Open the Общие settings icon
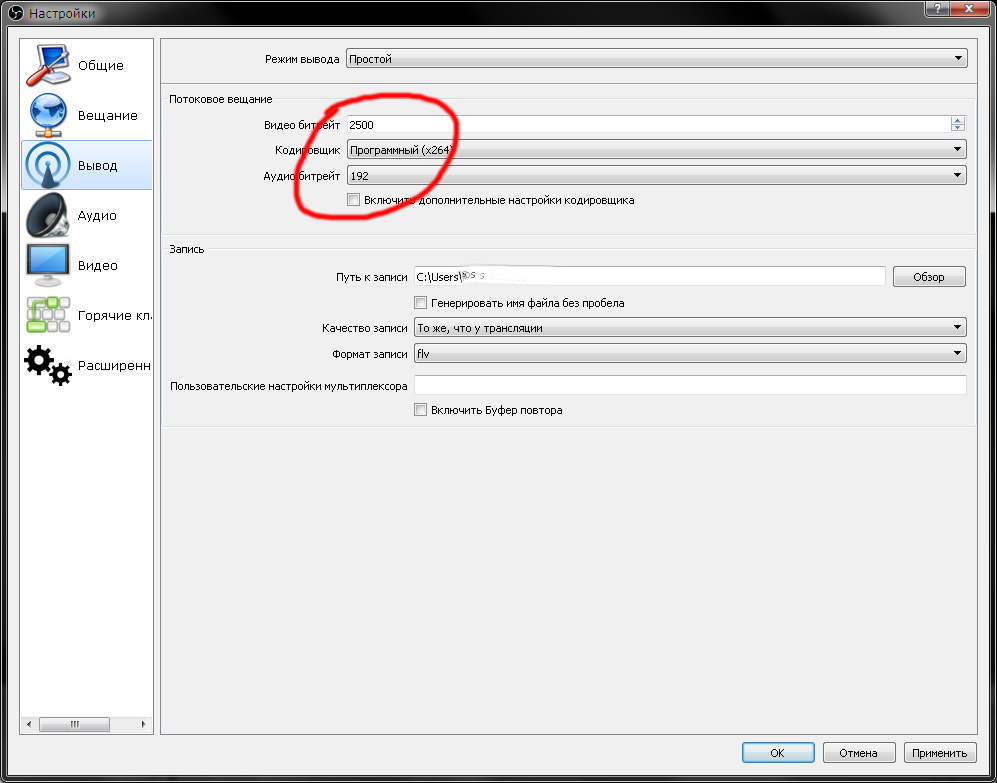997x783 pixels. pos(48,65)
